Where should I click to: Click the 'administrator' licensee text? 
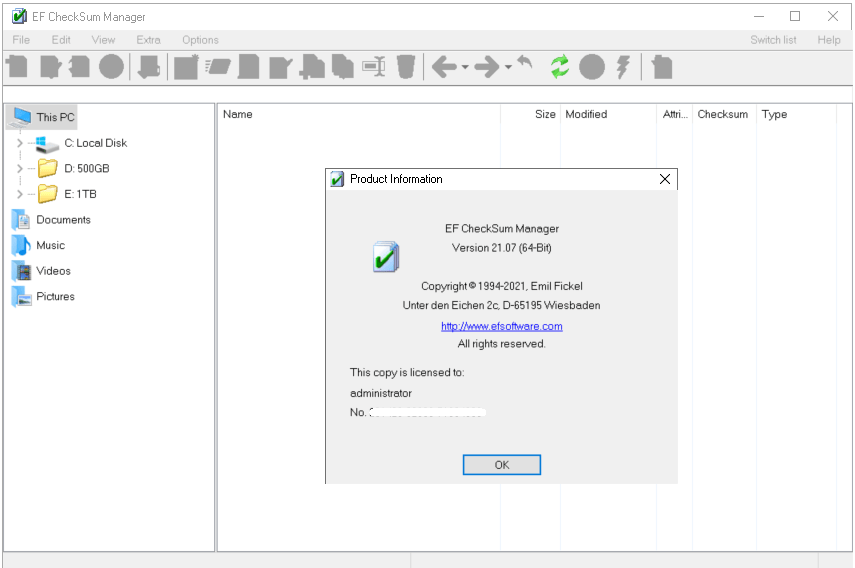381,393
